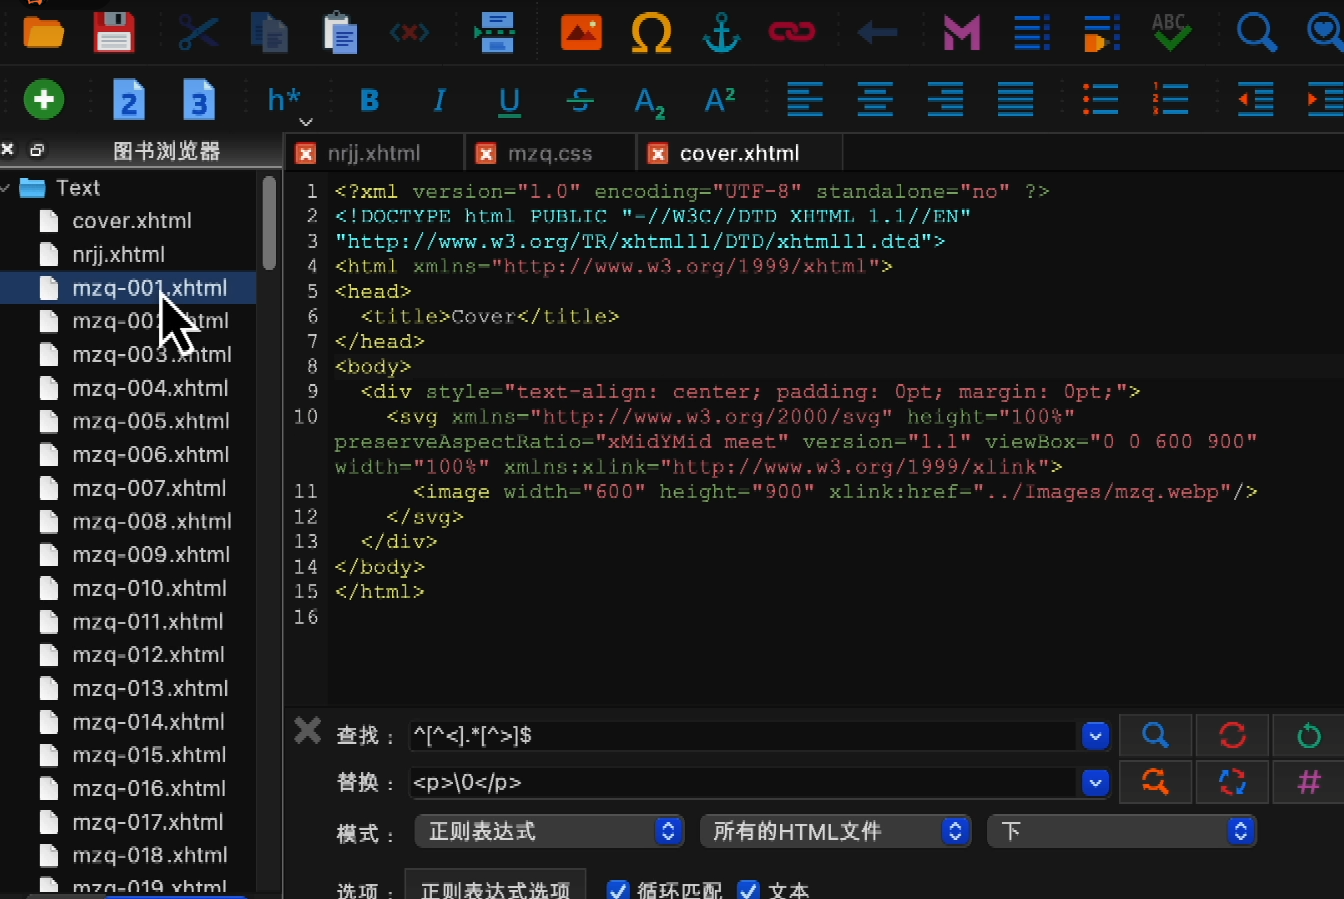1344x899 pixels.
Task: Click the Save floppy disk icon
Action: [x=113, y=32]
